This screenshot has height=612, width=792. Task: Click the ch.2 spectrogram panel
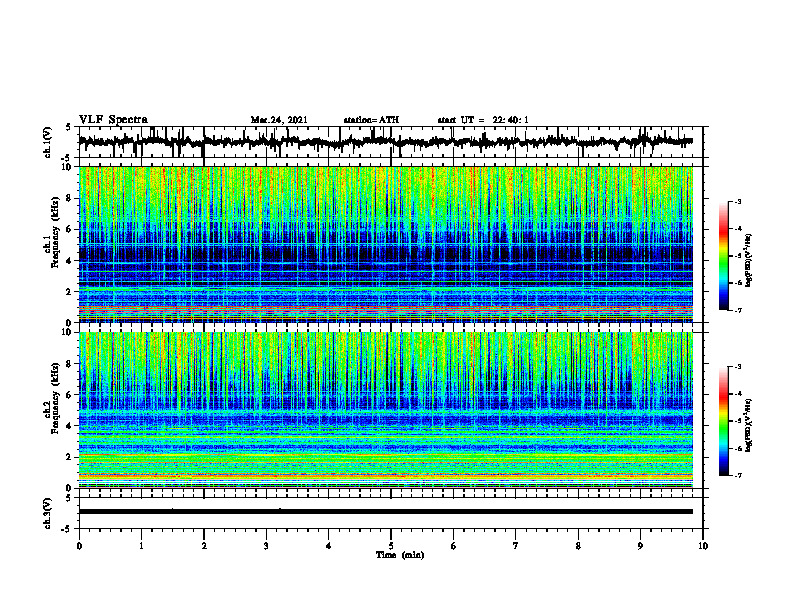pos(385,410)
